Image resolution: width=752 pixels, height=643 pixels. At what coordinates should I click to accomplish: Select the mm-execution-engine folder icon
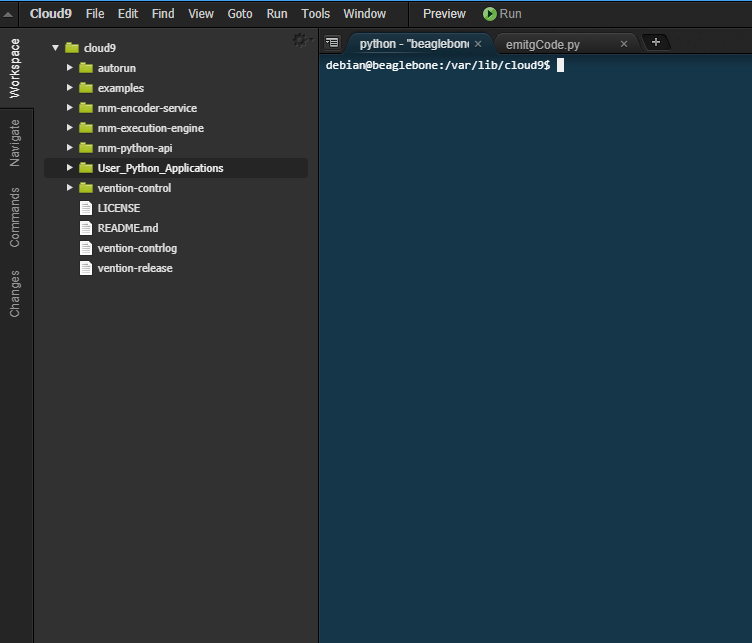pos(86,128)
